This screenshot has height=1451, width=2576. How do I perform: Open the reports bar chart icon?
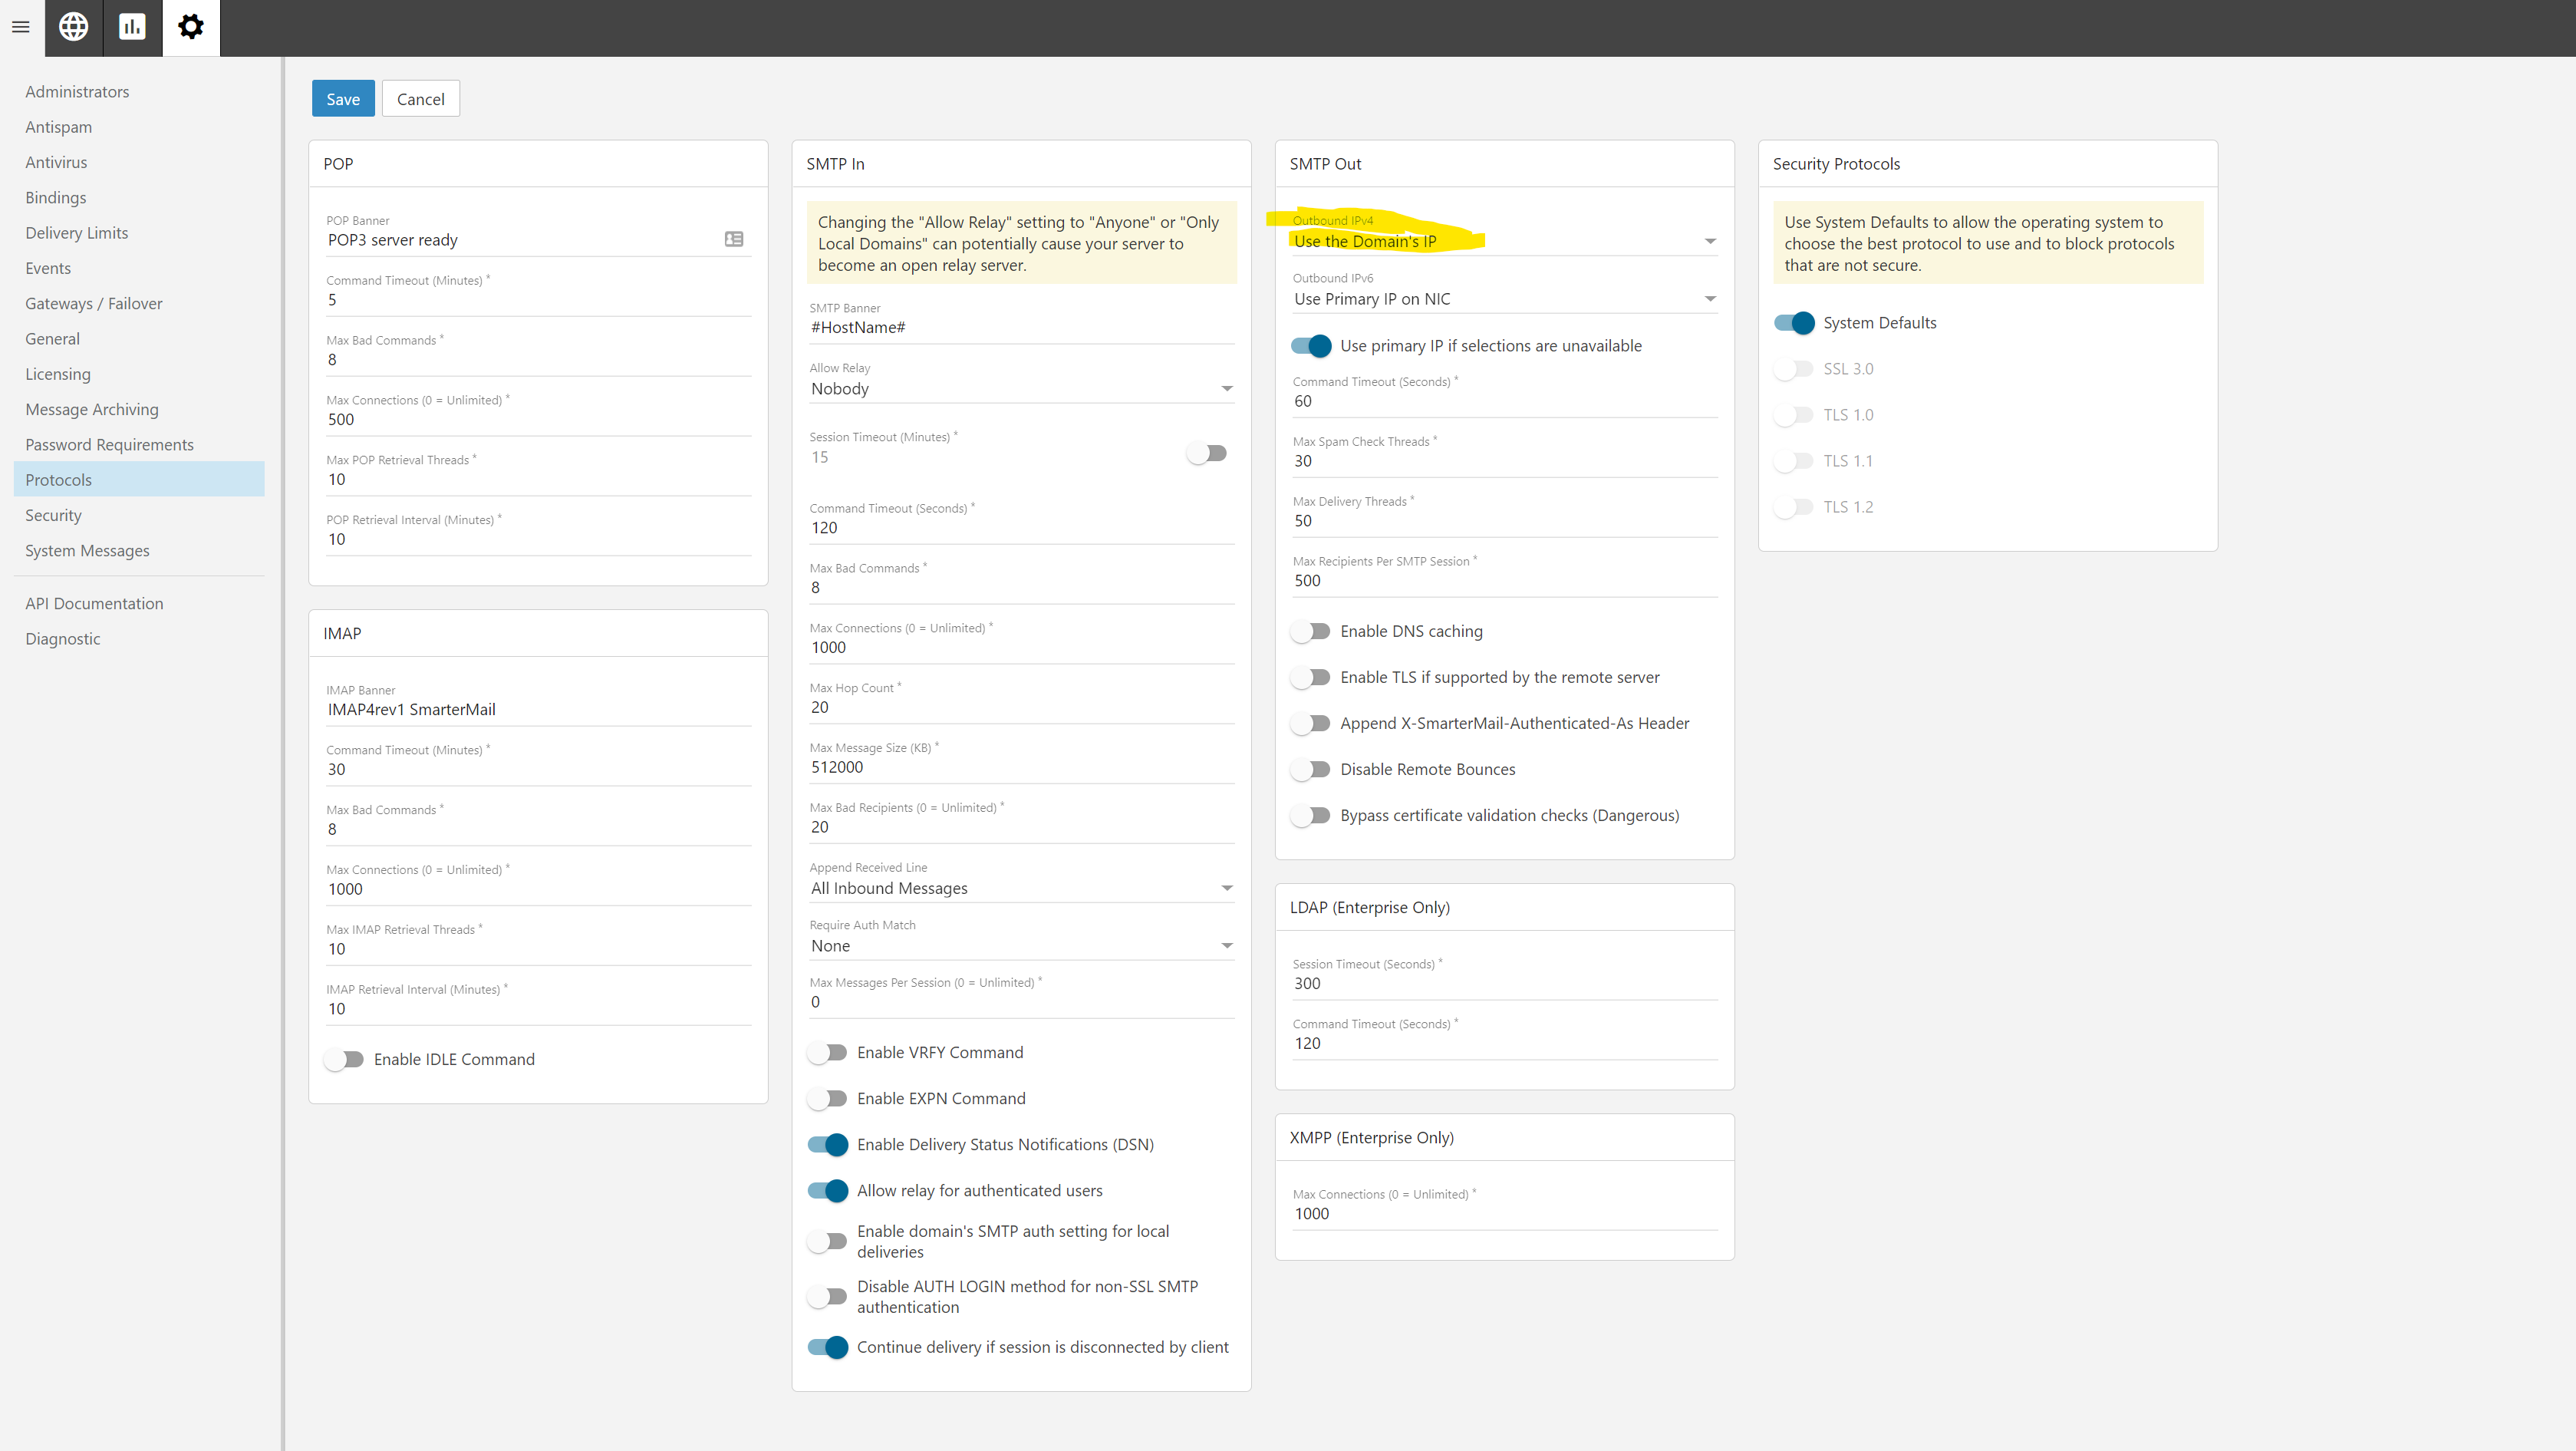tap(132, 27)
